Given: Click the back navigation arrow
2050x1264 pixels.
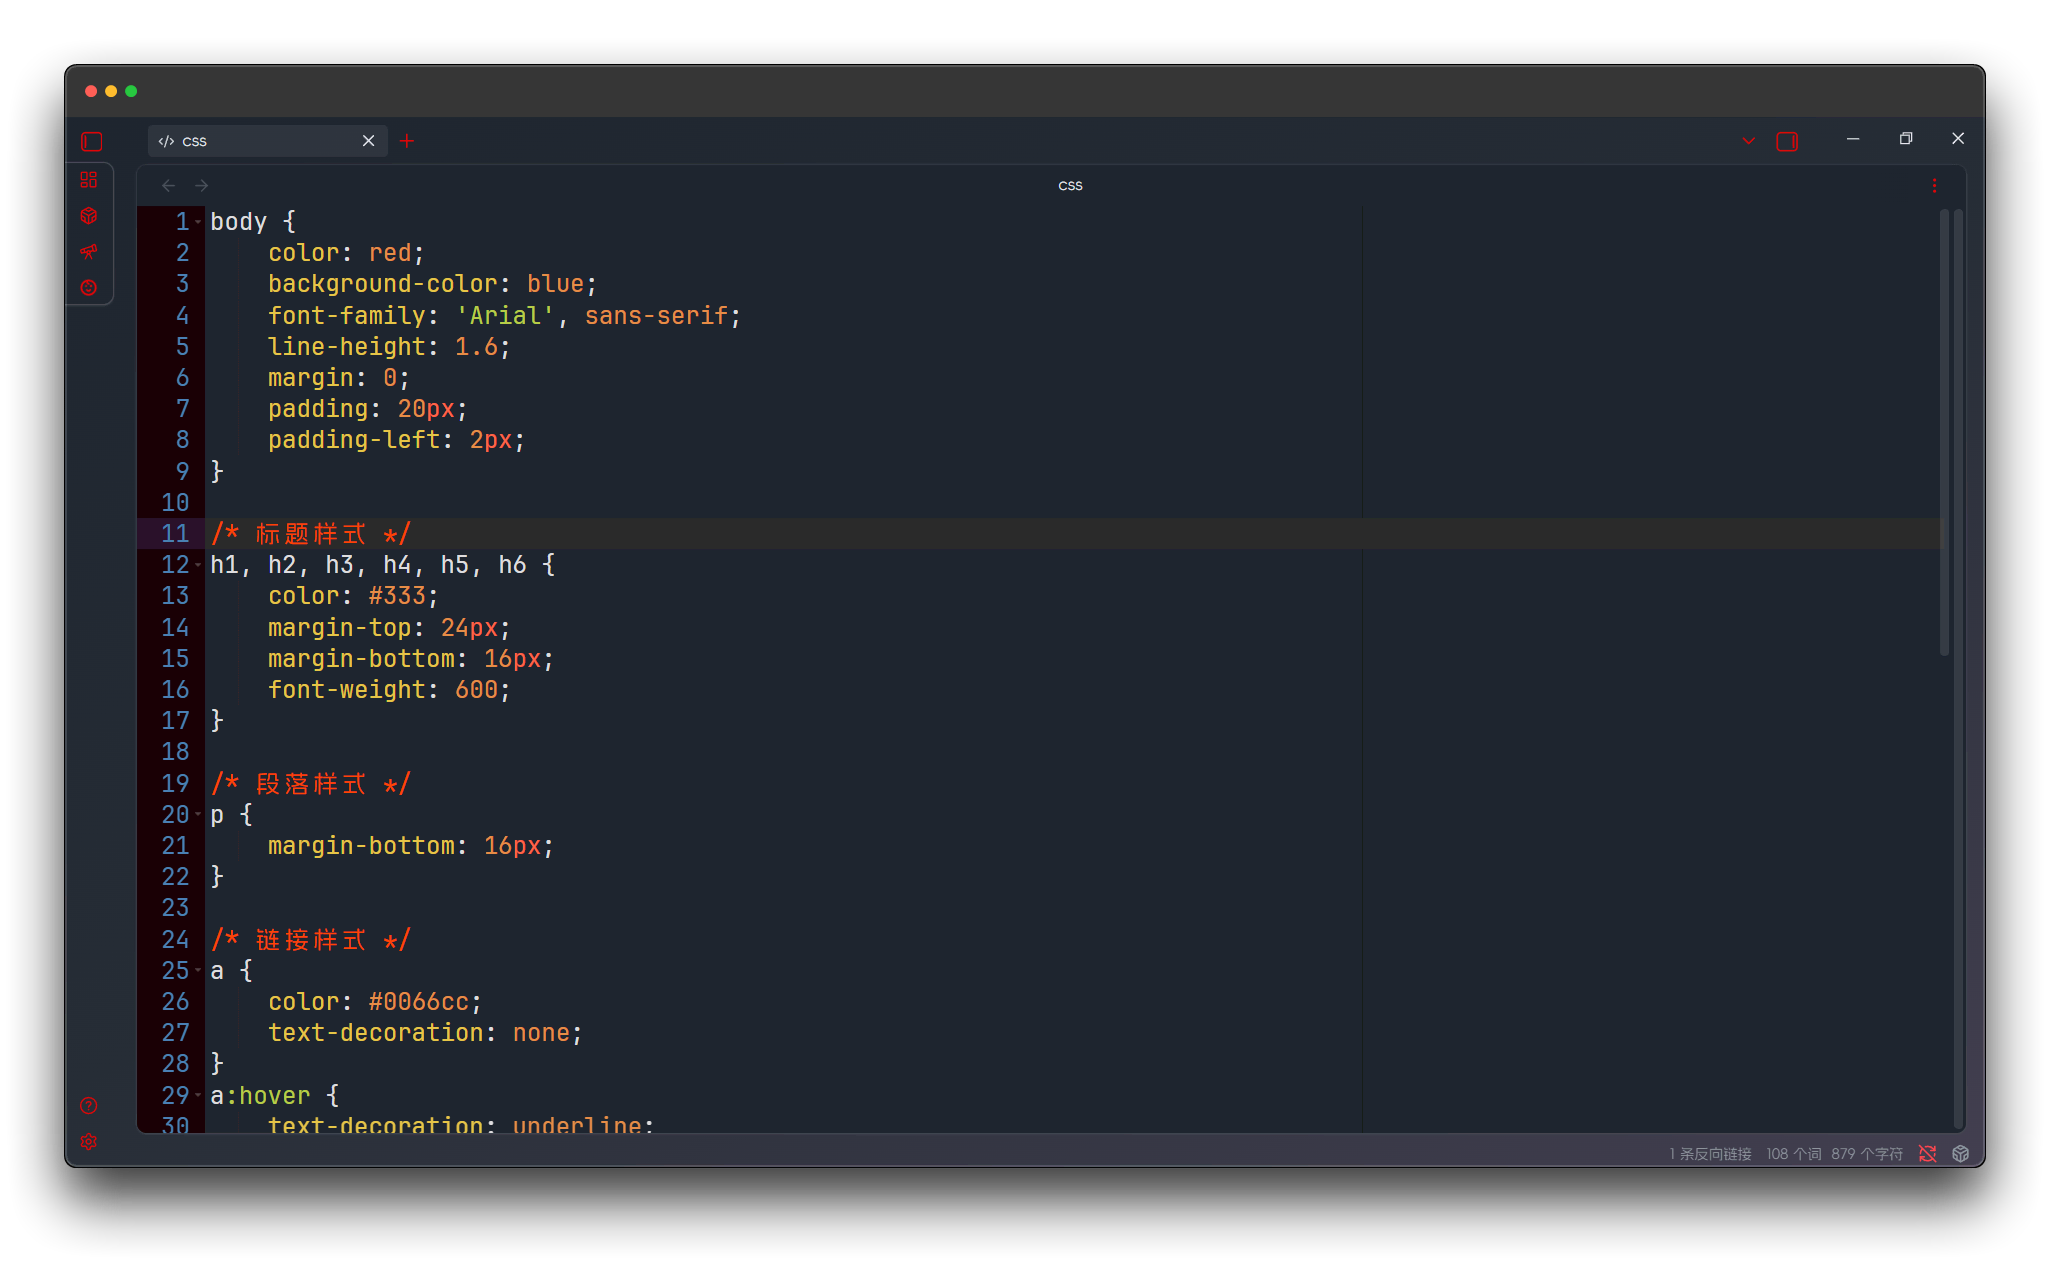Looking at the screenshot, I should coord(167,185).
